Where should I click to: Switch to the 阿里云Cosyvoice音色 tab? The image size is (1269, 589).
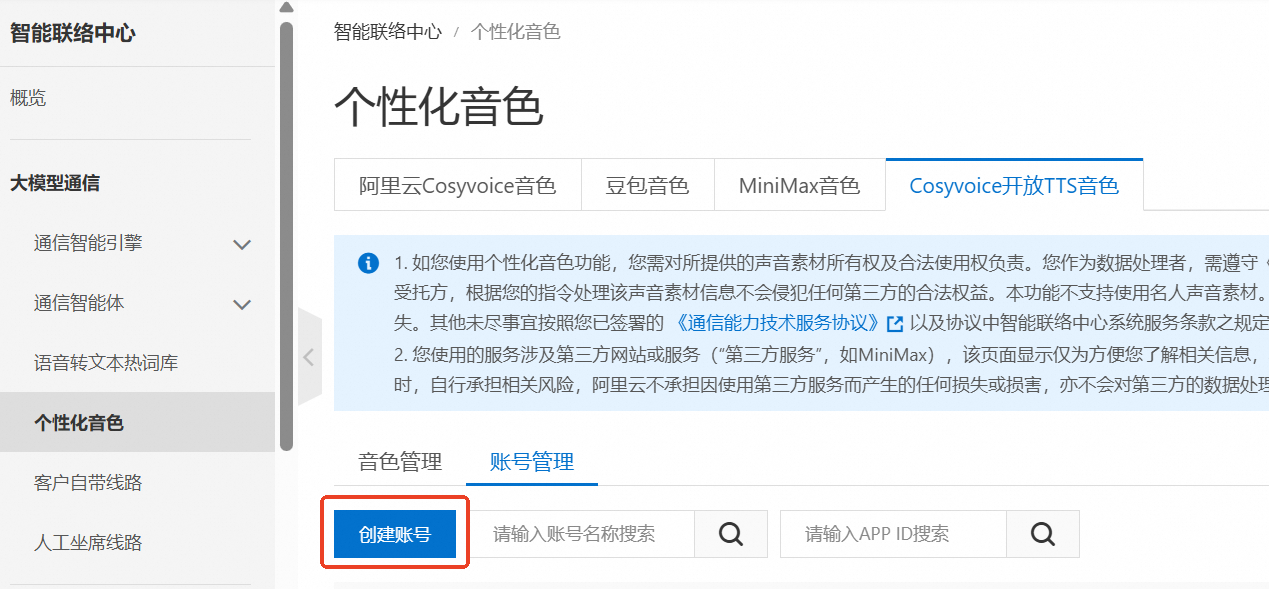458,185
